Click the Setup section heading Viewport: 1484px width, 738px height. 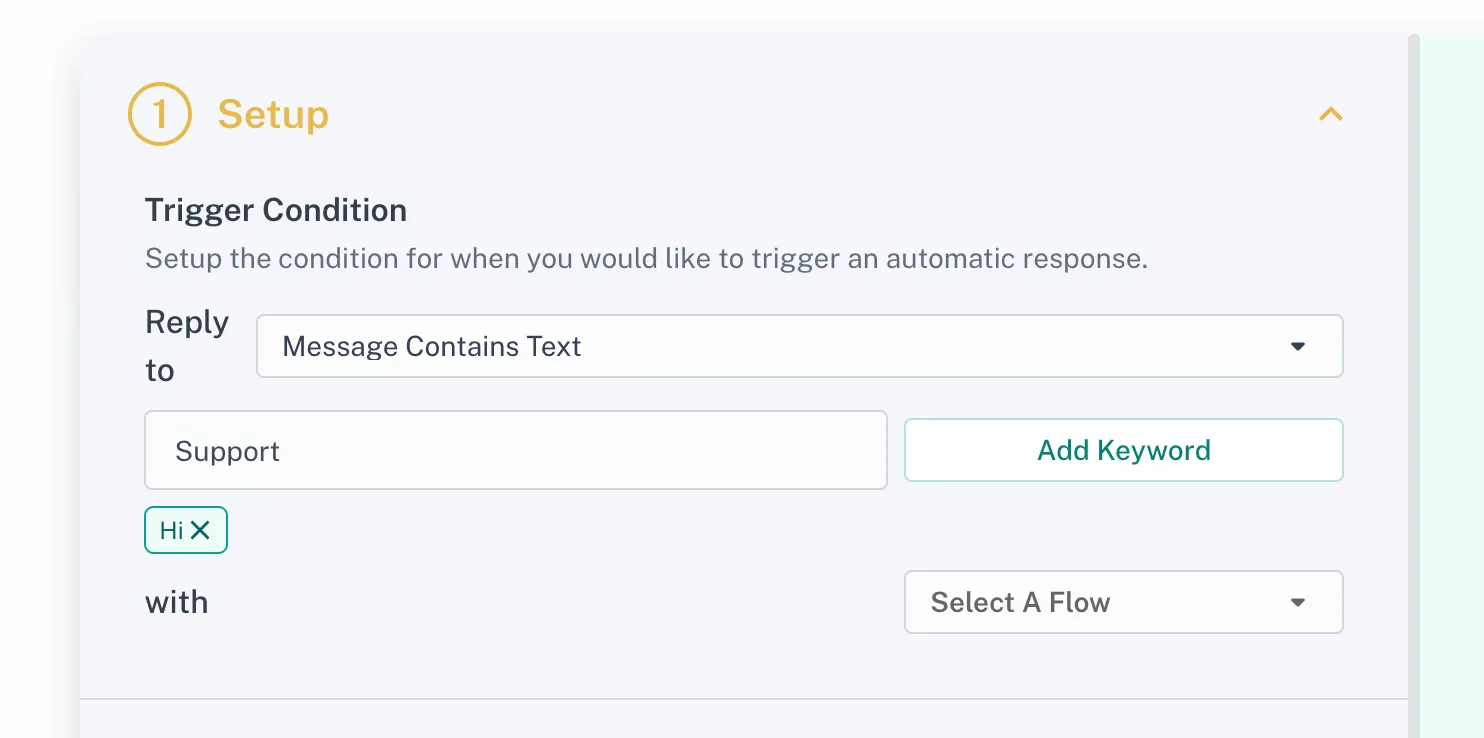(273, 115)
